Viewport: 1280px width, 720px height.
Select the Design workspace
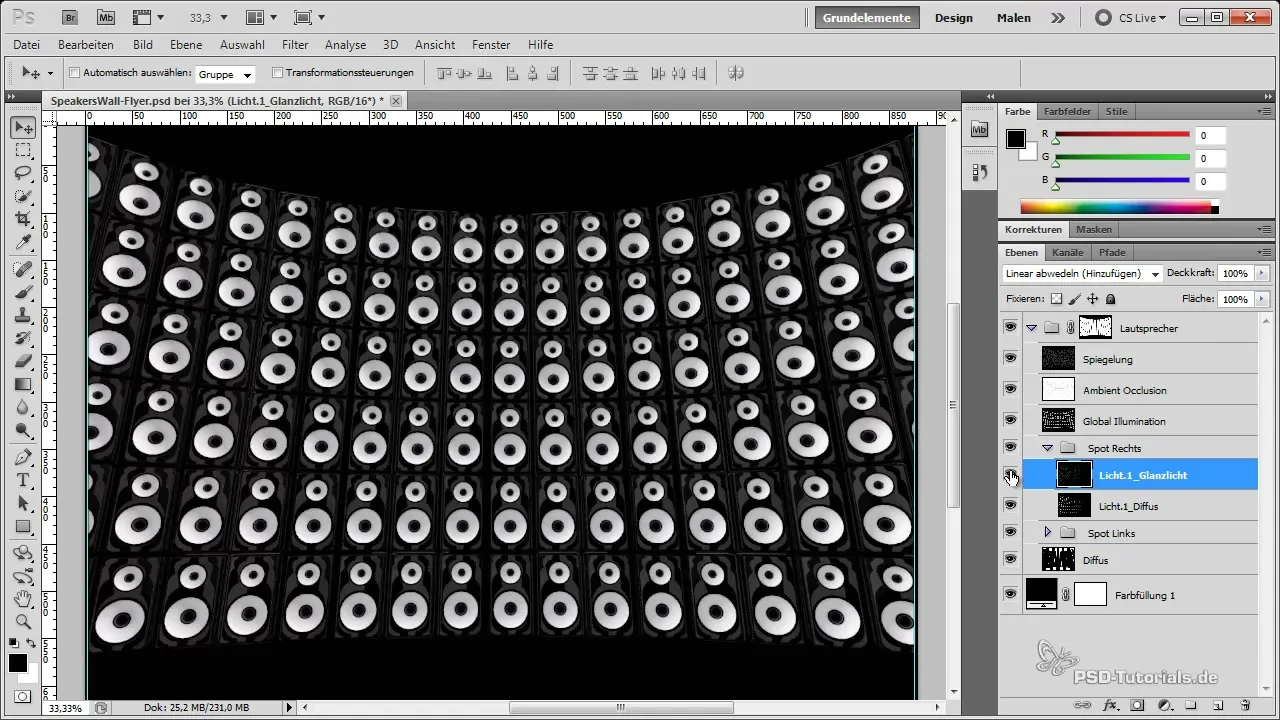click(x=954, y=17)
